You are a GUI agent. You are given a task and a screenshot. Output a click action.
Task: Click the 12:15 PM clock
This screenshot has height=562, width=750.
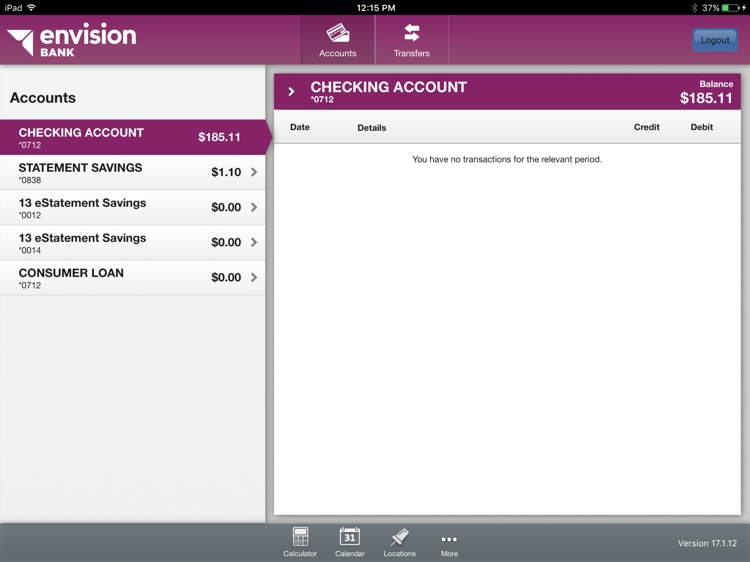coord(376,8)
